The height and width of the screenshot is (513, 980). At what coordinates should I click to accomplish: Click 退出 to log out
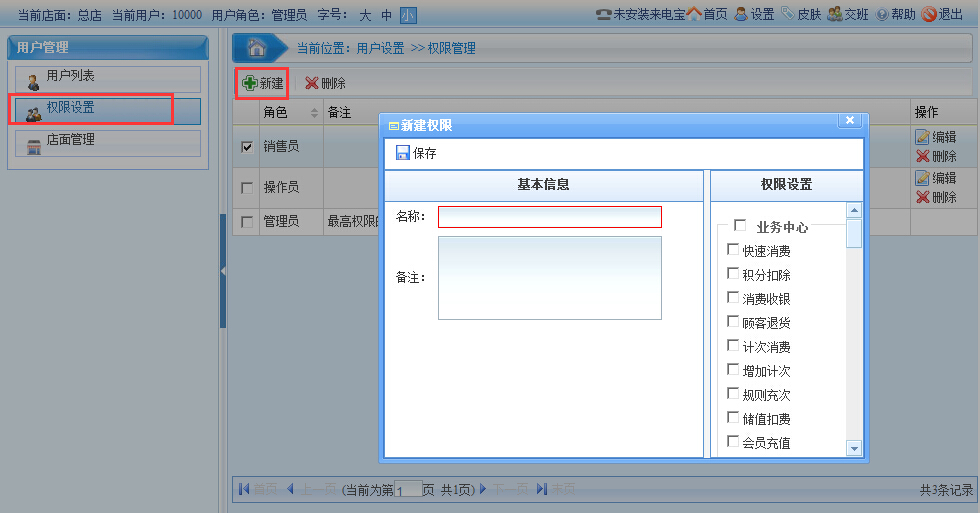tap(942, 14)
